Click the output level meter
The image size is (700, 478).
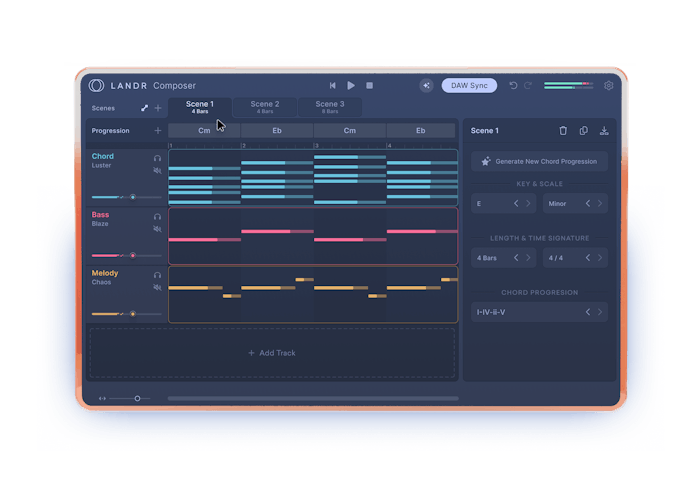tap(569, 85)
